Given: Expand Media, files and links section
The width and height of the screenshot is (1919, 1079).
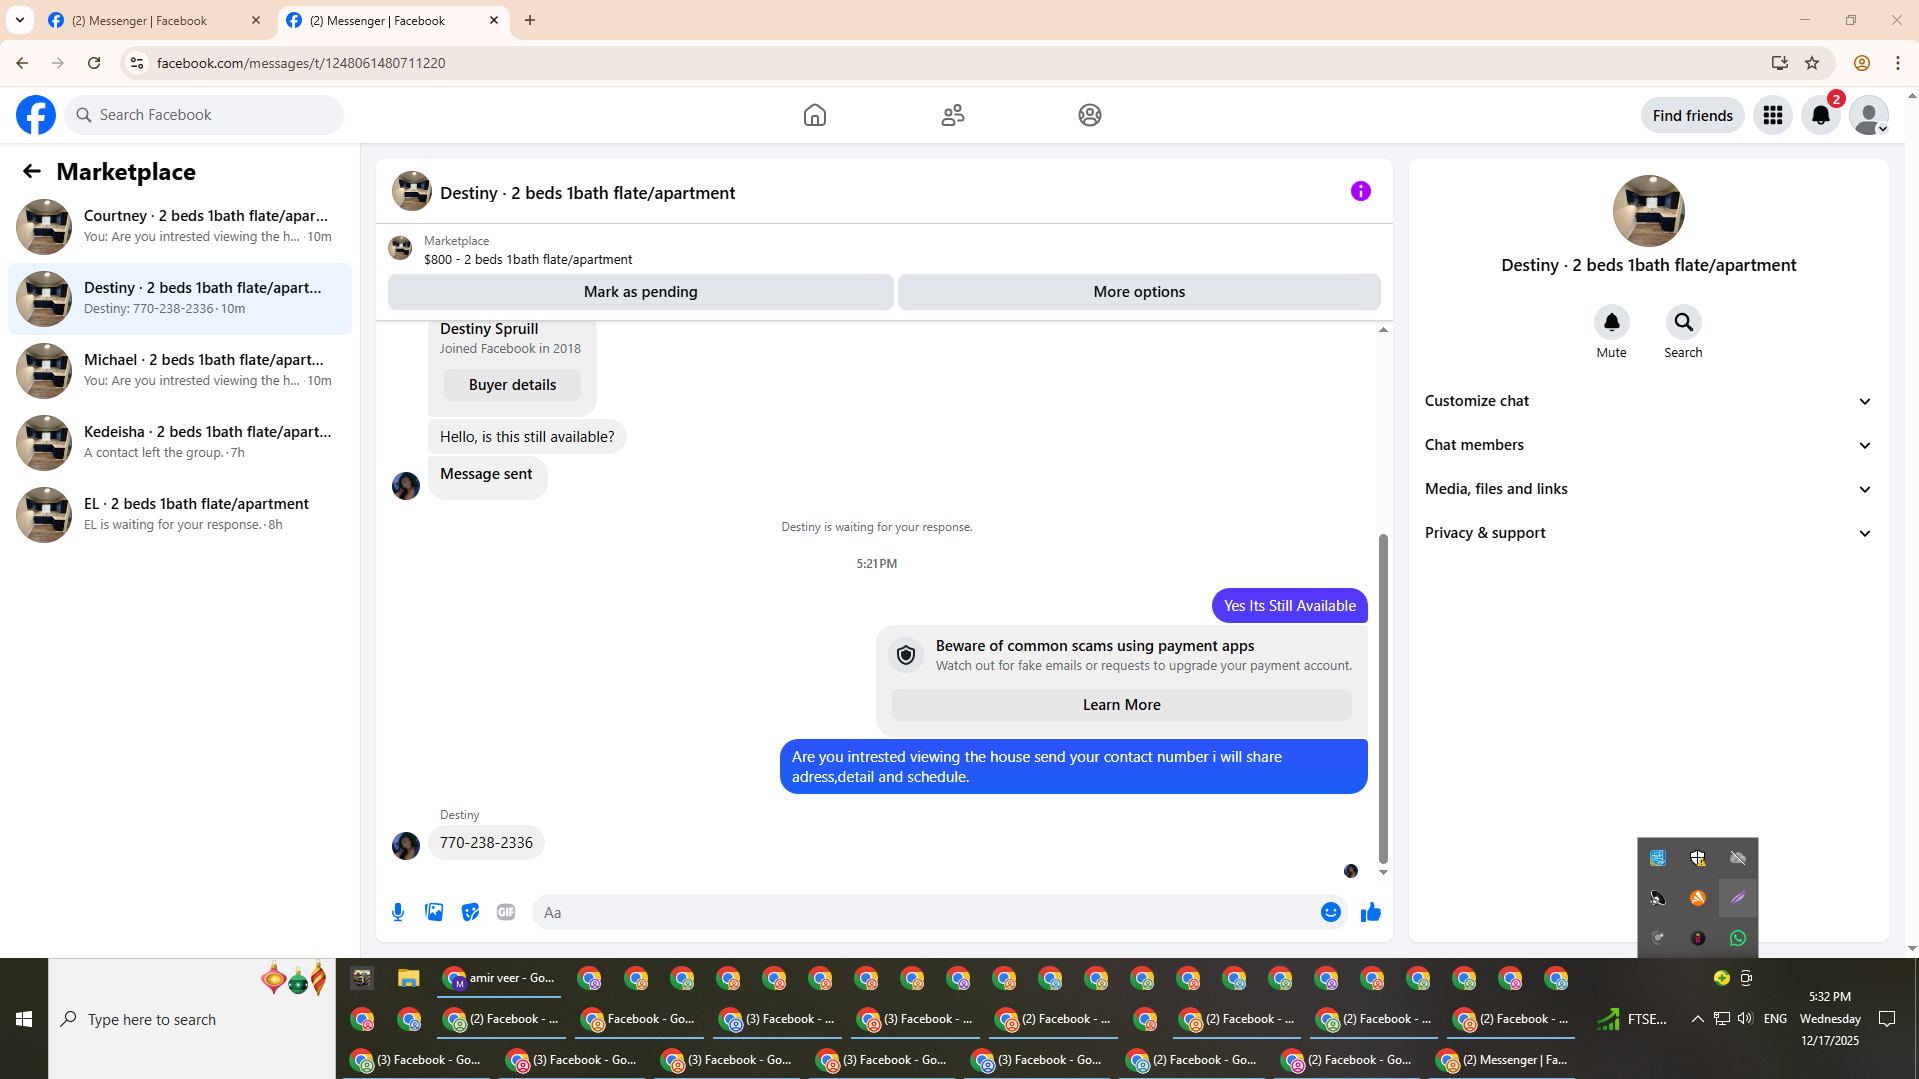Looking at the screenshot, I should tap(1648, 489).
